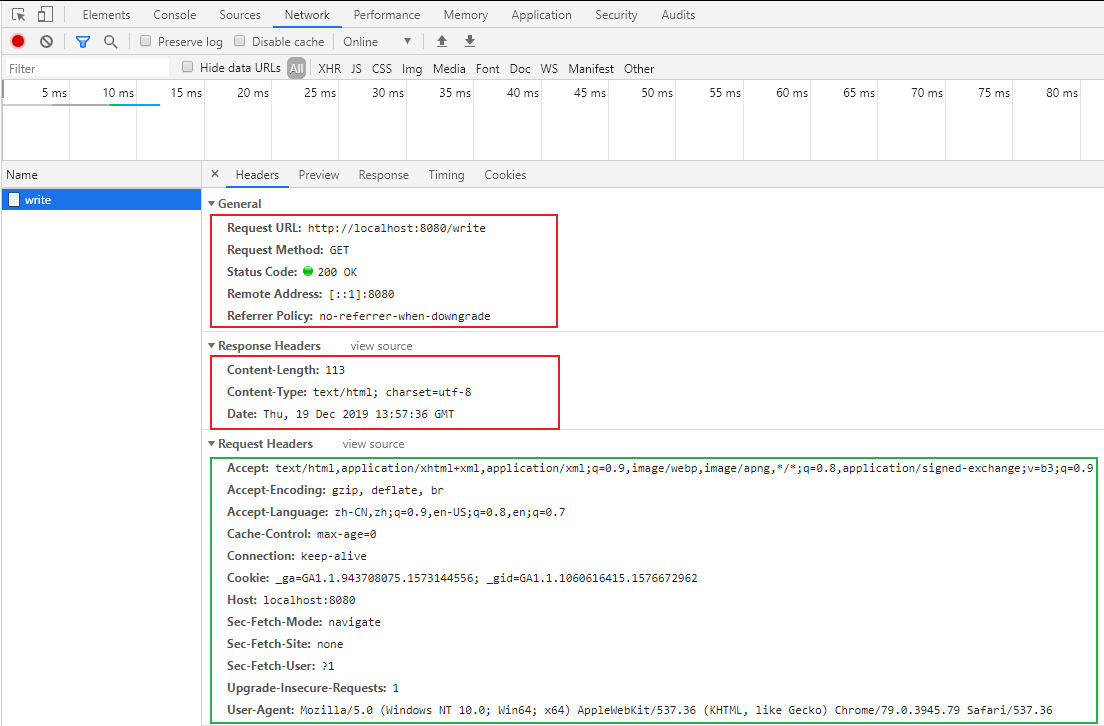The width and height of the screenshot is (1104, 726).
Task: Filter requests by CSS
Action: tap(382, 68)
